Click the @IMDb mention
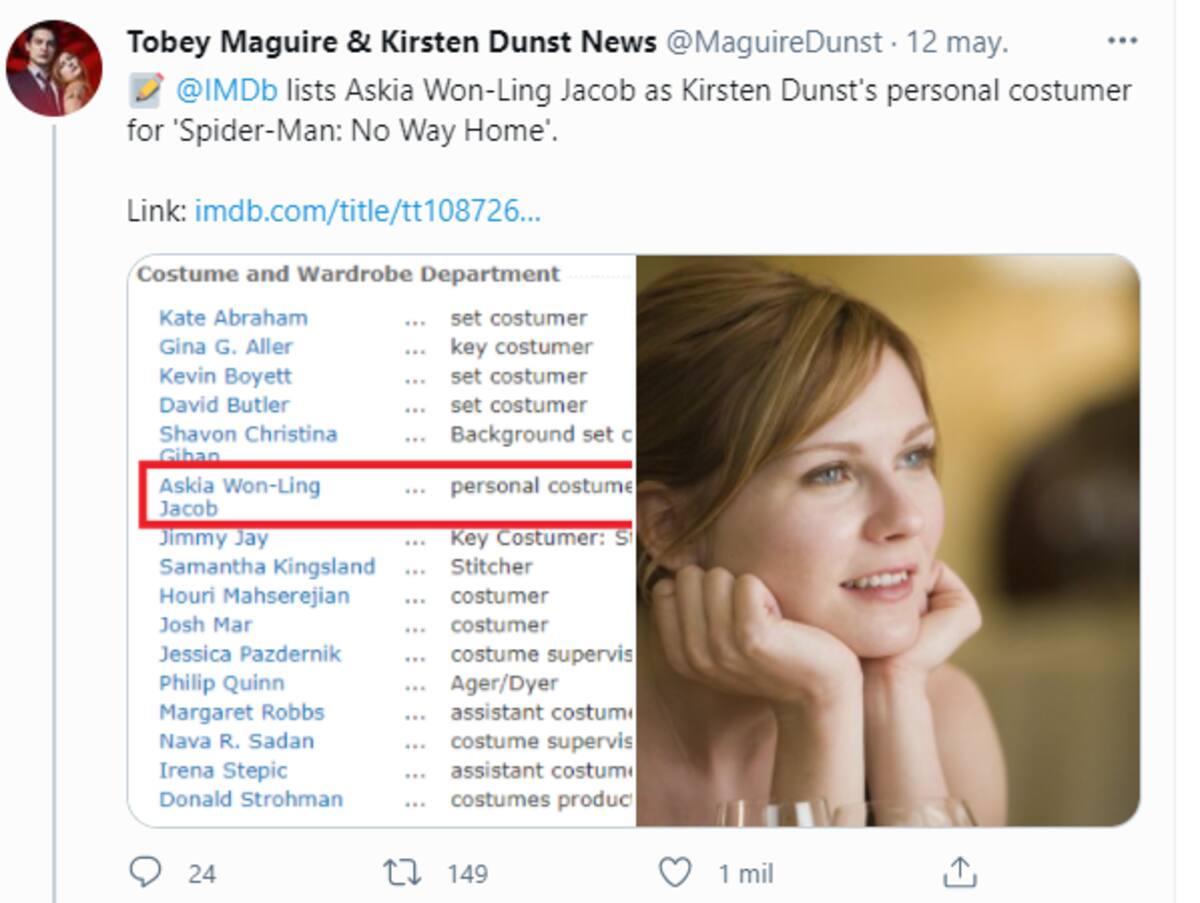Viewport: 1200px width, 903px height. (x=226, y=91)
